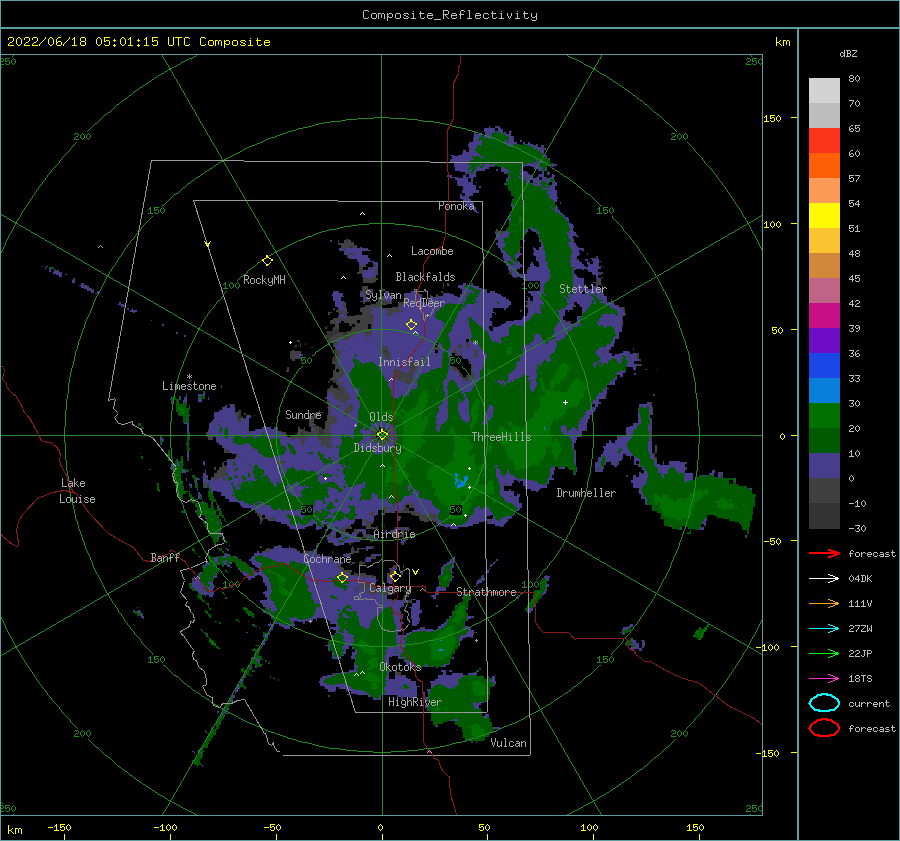This screenshot has height=841, width=900.
Task: Click the cyan current ellipse icon
Action: point(824,703)
